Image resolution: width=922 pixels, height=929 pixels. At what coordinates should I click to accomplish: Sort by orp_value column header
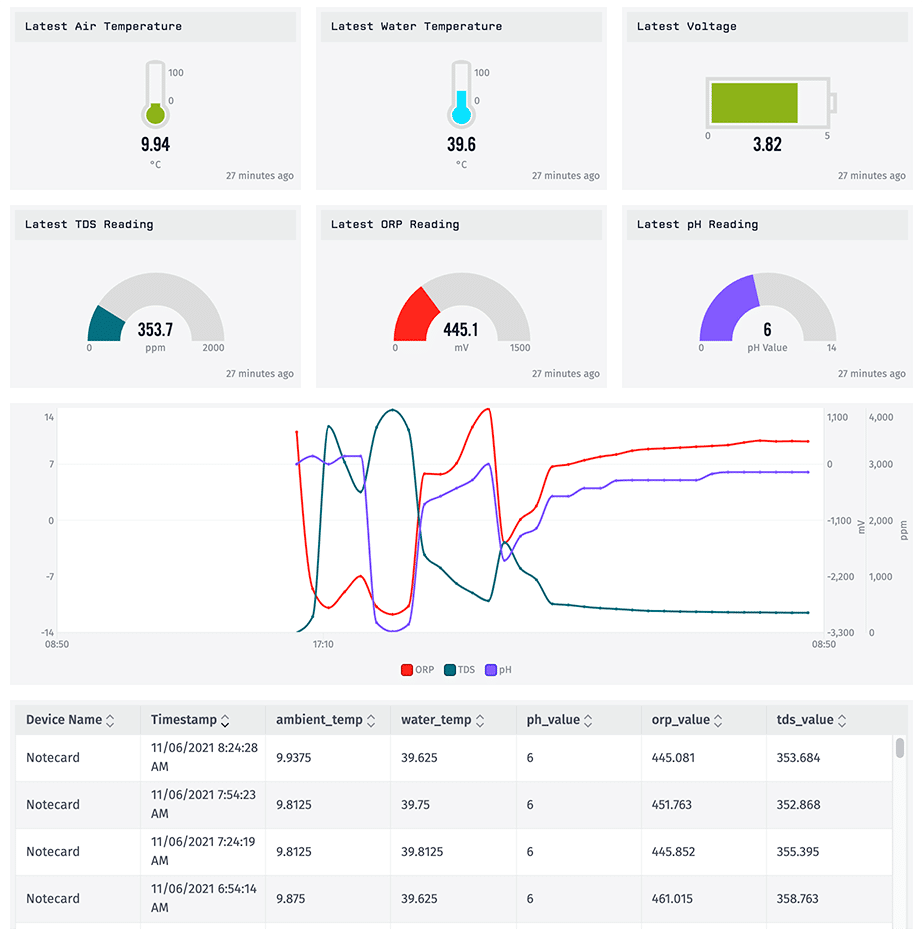pos(688,720)
